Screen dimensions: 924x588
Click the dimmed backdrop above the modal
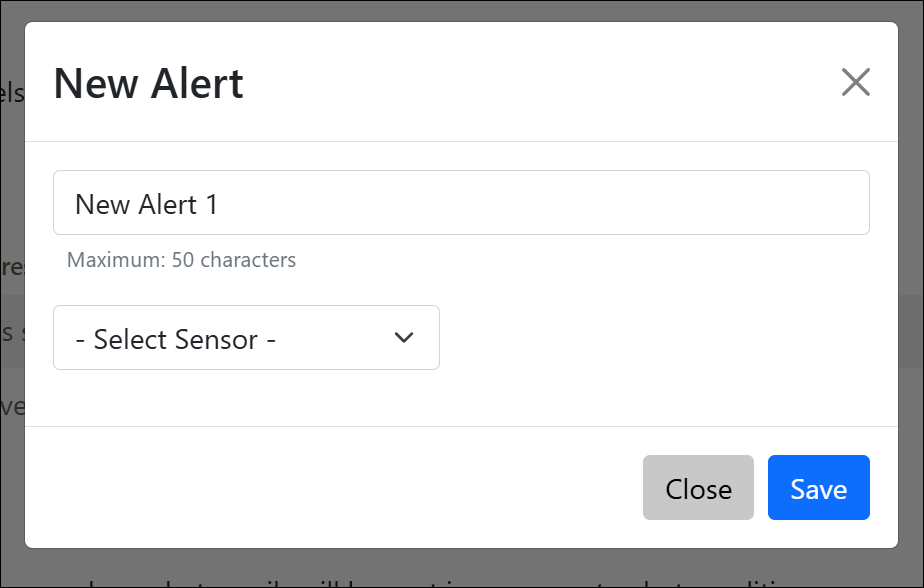(461, 10)
